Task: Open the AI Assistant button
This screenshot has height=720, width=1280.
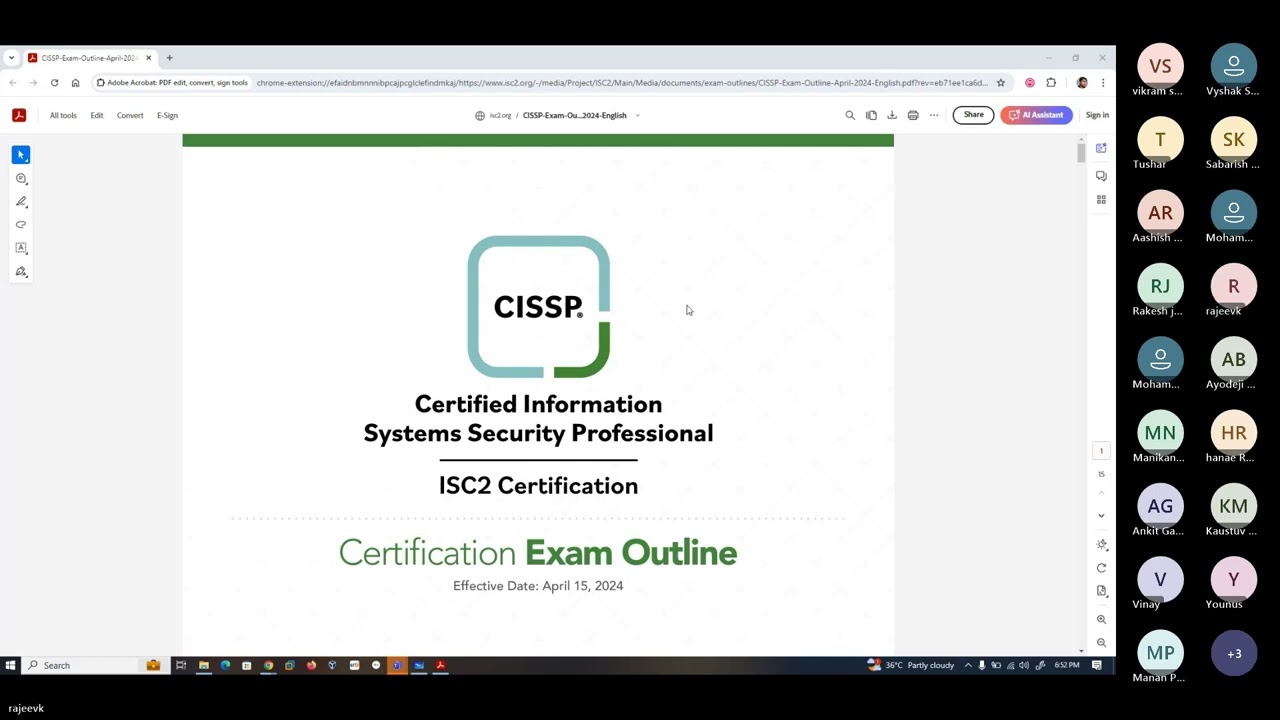Action: (1036, 115)
